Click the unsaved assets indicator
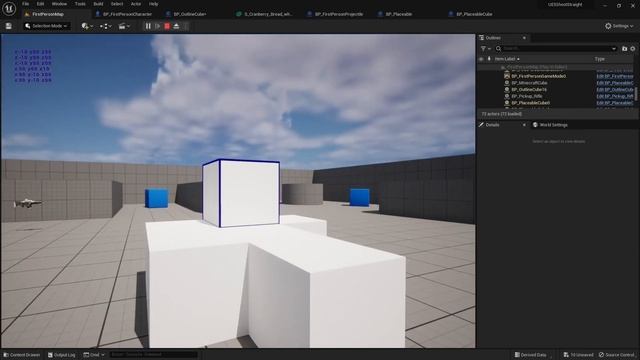640x360 pixels. tap(578, 355)
